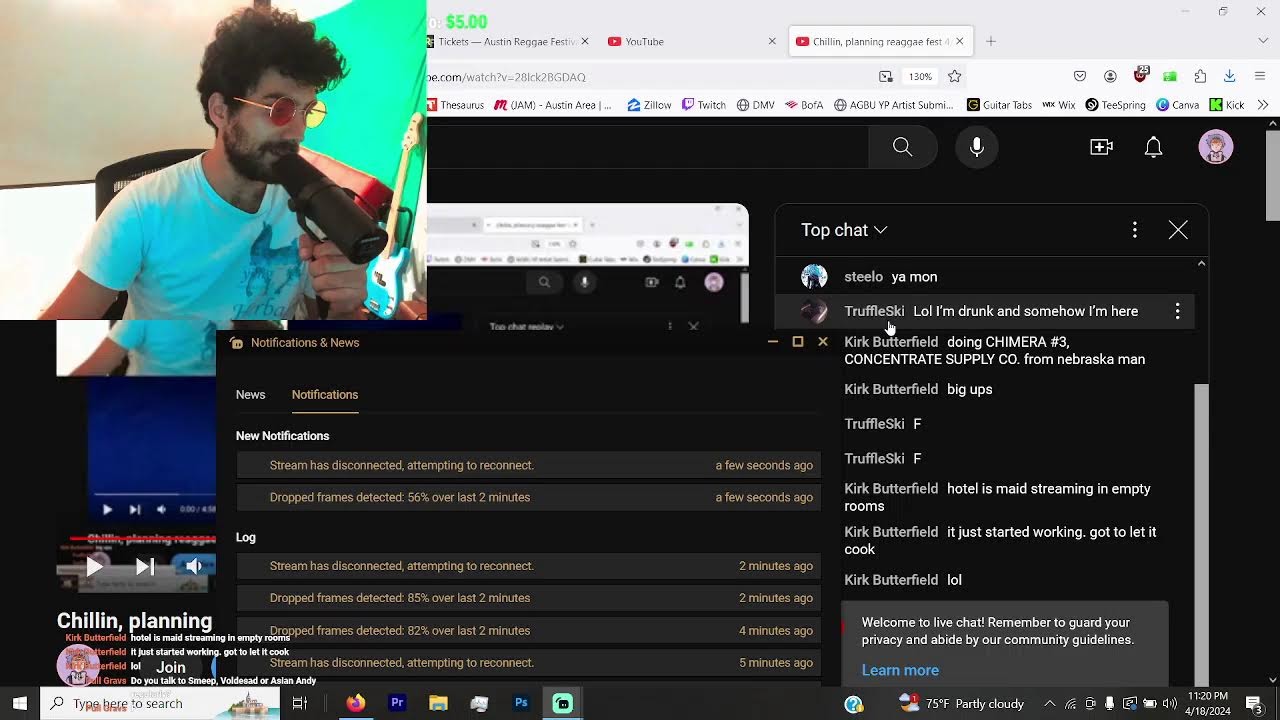
Task: Click 'Dropped frames detected: 56%' notification
Action: 528,497
